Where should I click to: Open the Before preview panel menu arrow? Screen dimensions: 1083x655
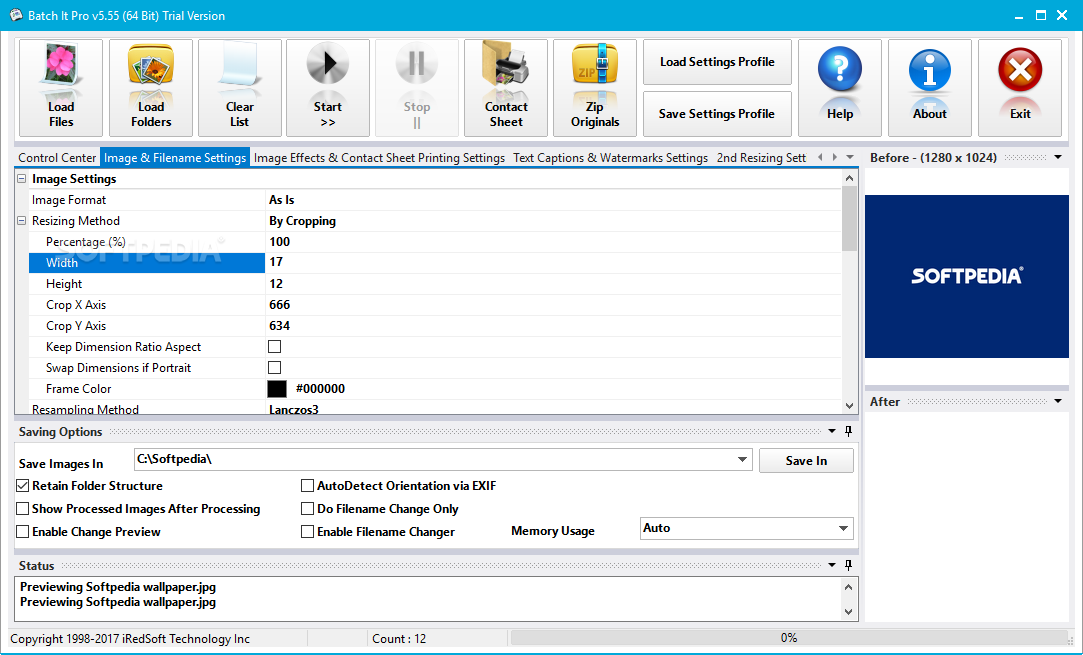pyautogui.click(x=1058, y=158)
